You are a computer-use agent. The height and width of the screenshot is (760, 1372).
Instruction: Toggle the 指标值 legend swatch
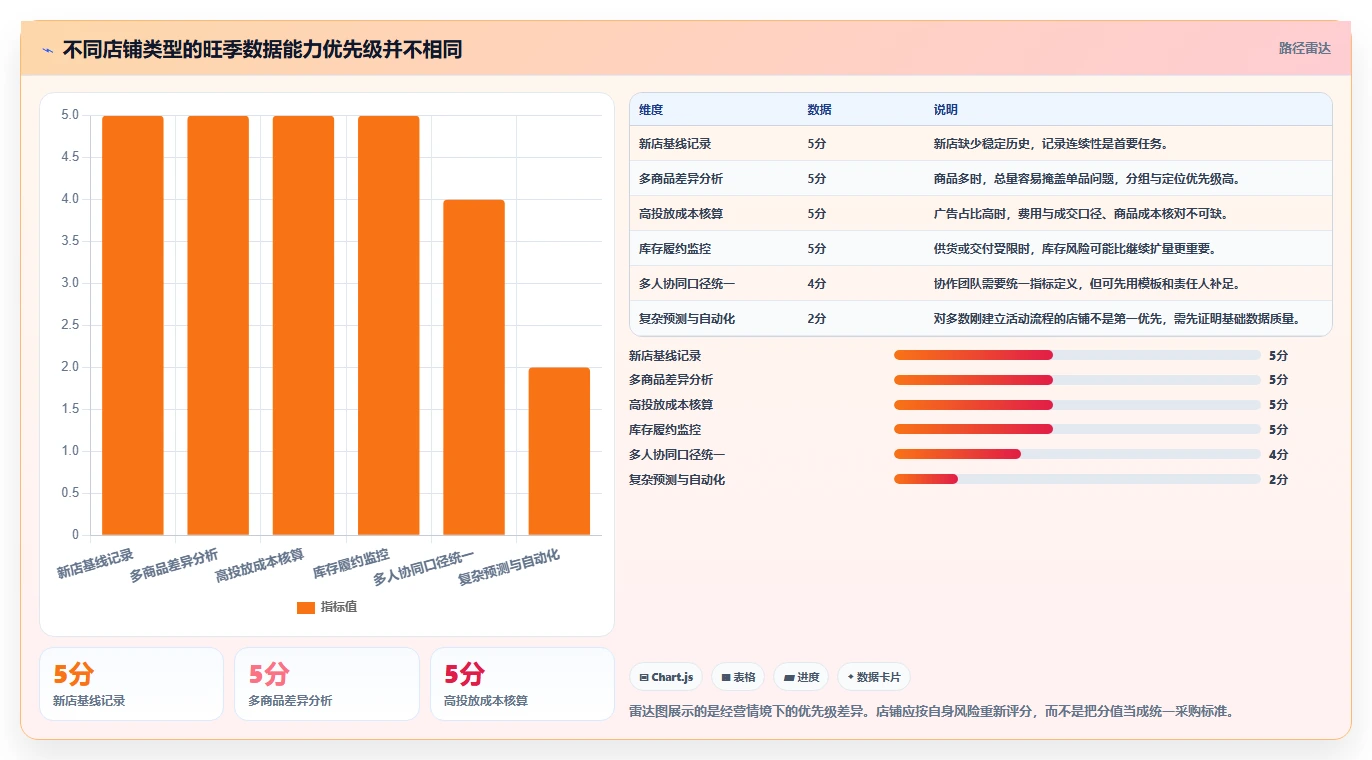306,608
